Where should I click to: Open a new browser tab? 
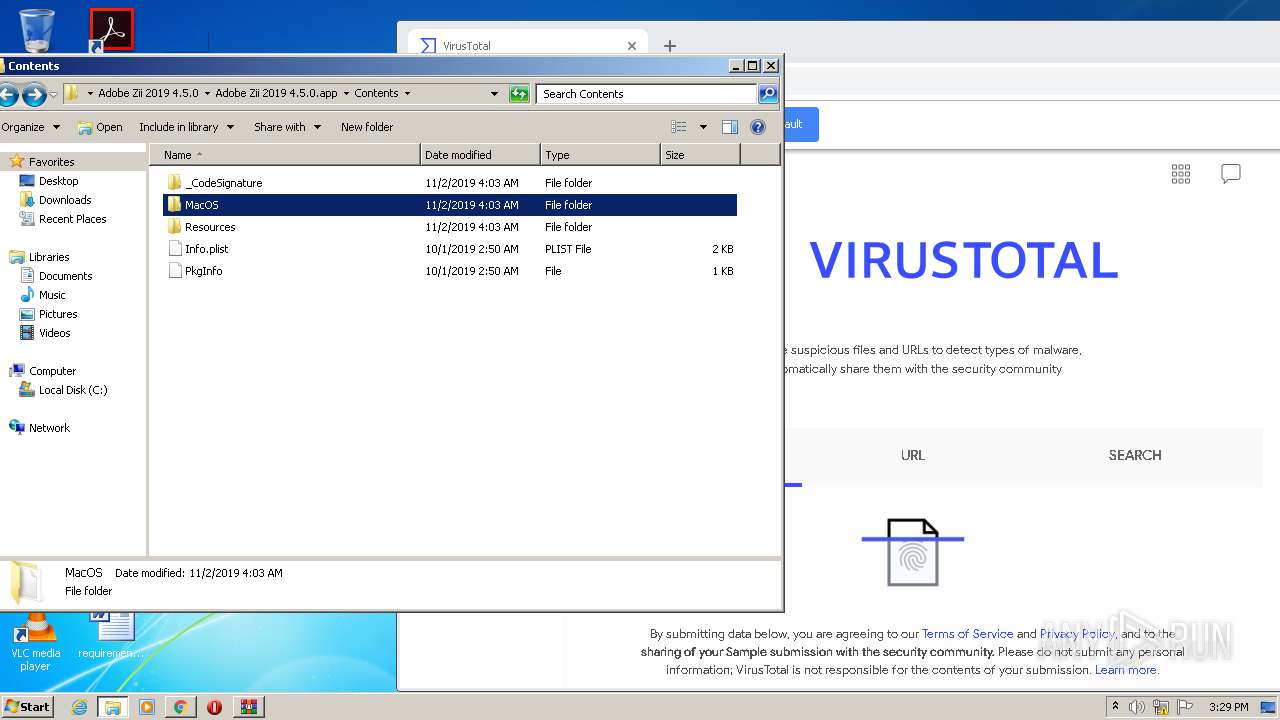(670, 46)
